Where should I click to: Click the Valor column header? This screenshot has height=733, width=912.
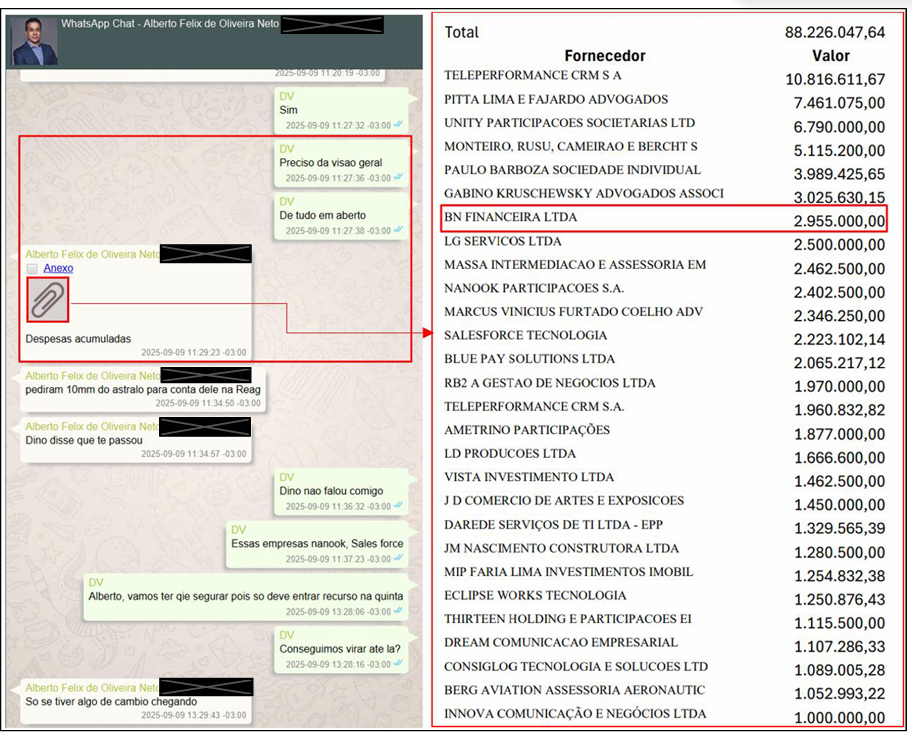[x=831, y=56]
